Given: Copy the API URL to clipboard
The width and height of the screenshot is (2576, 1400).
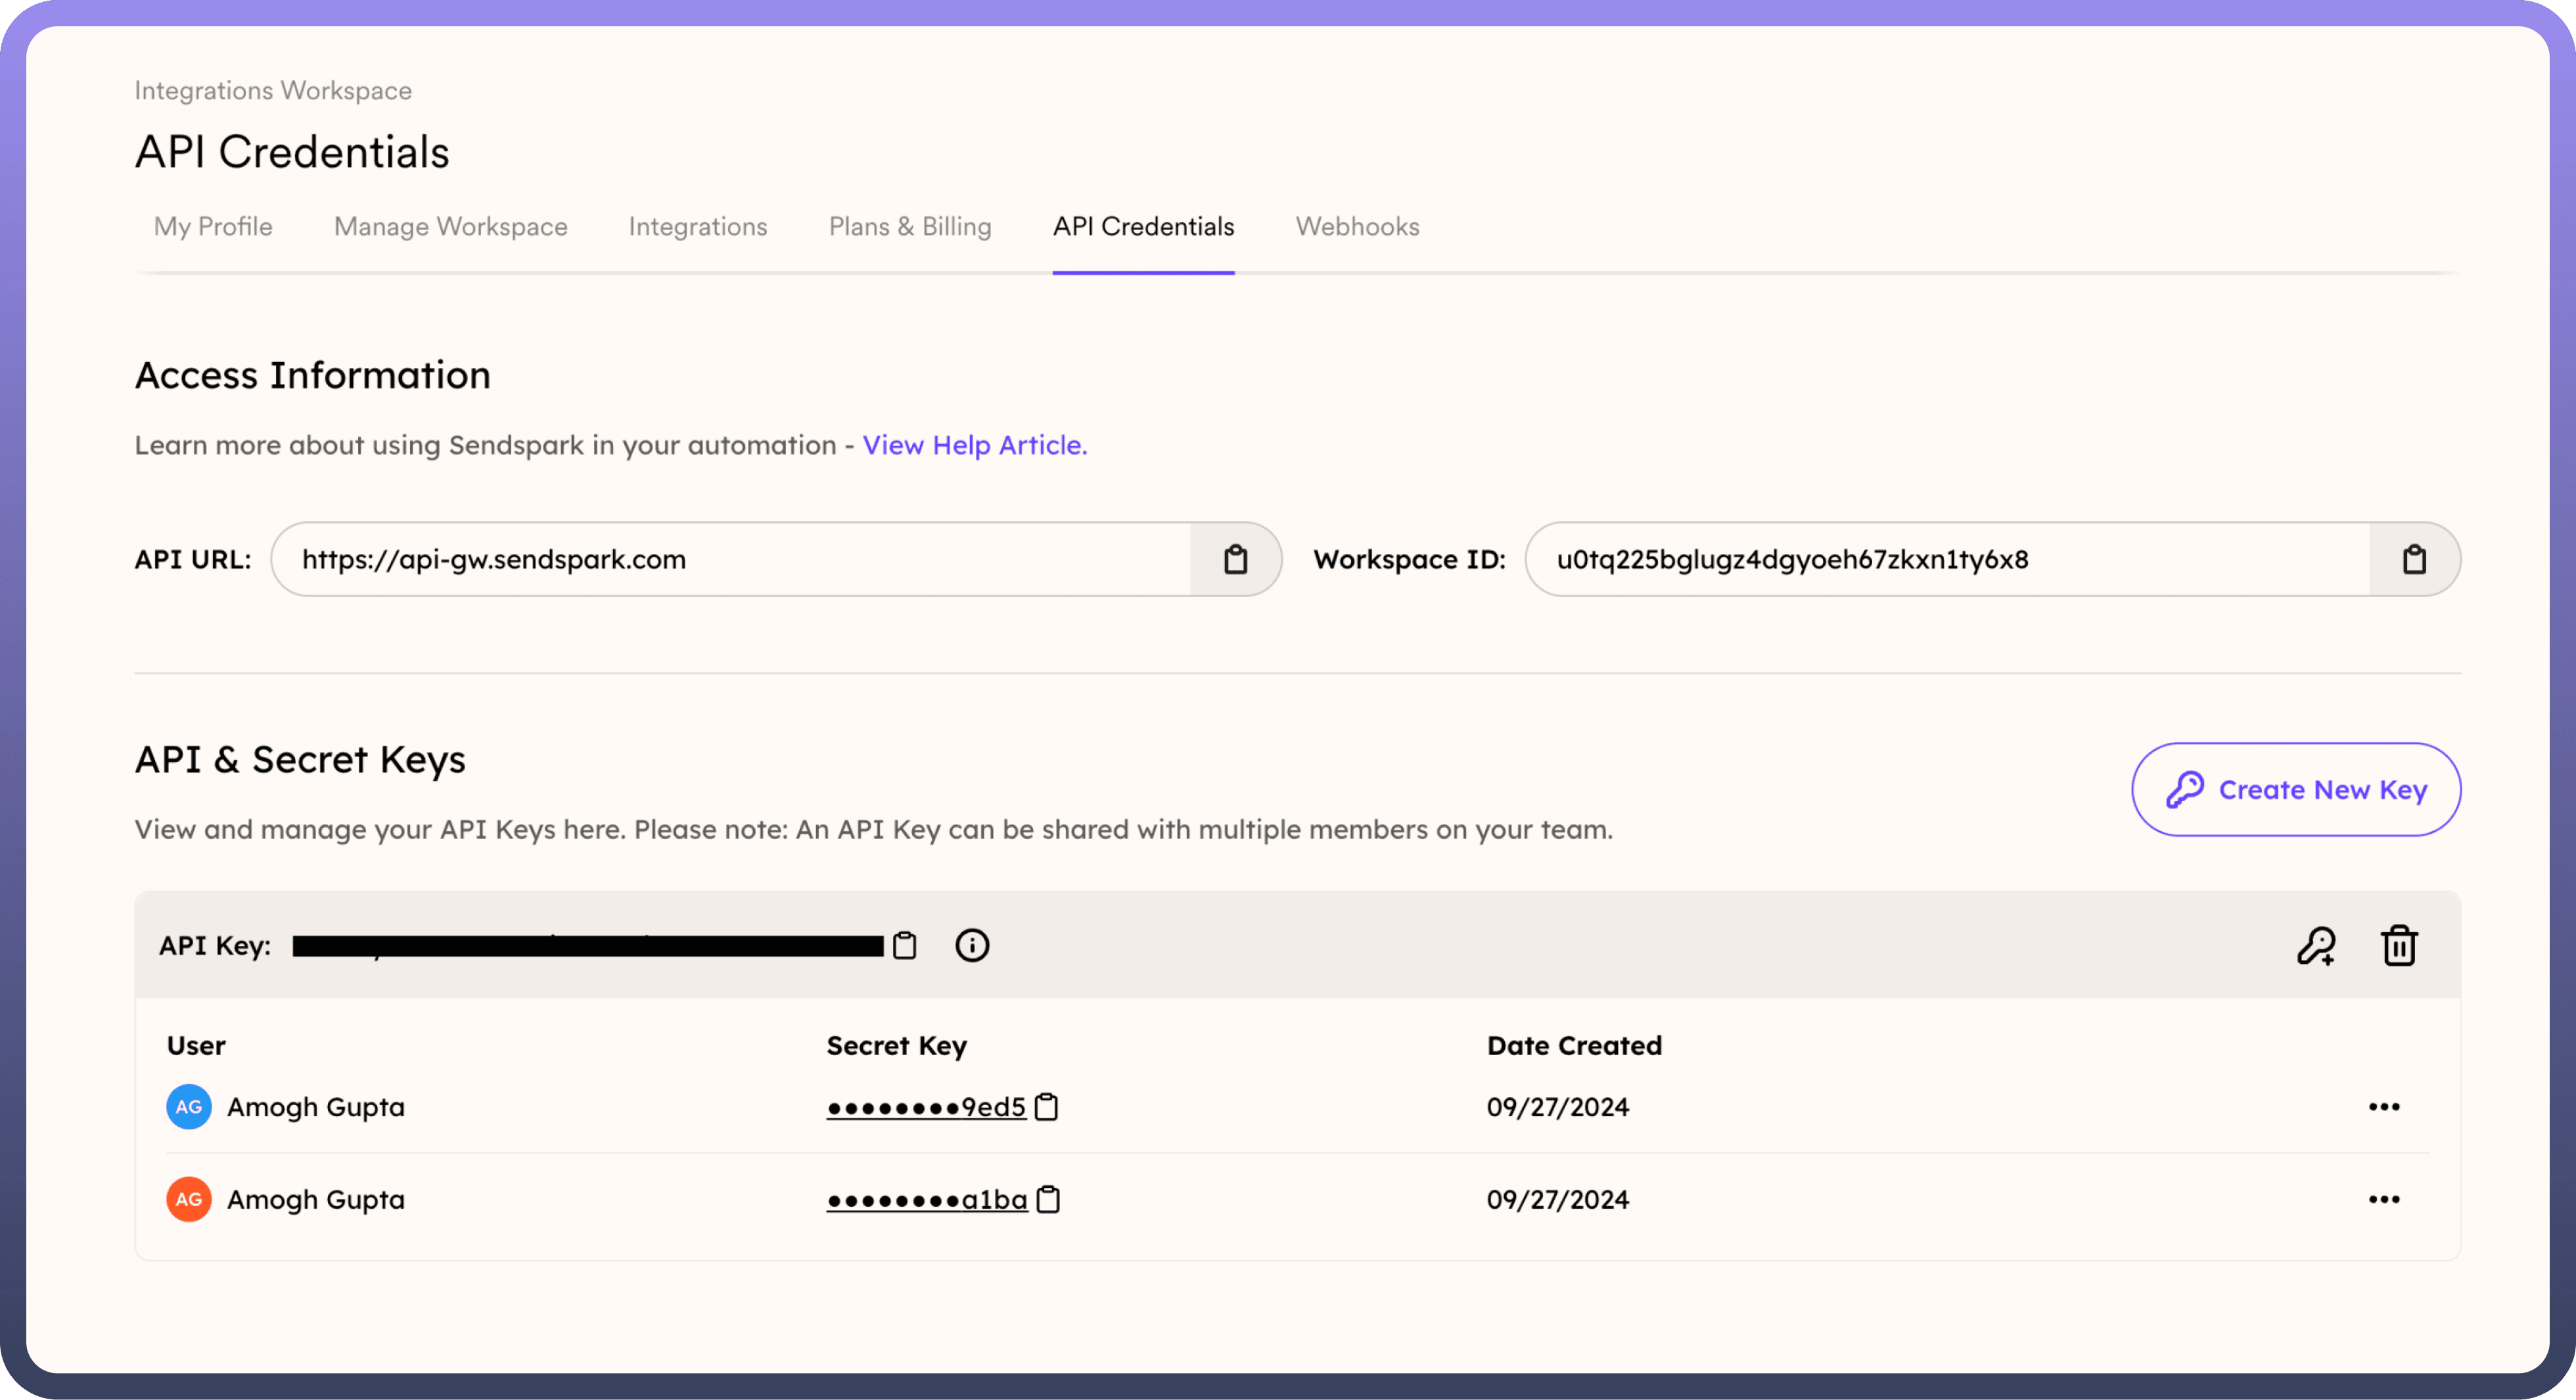Looking at the screenshot, I should coord(1235,559).
